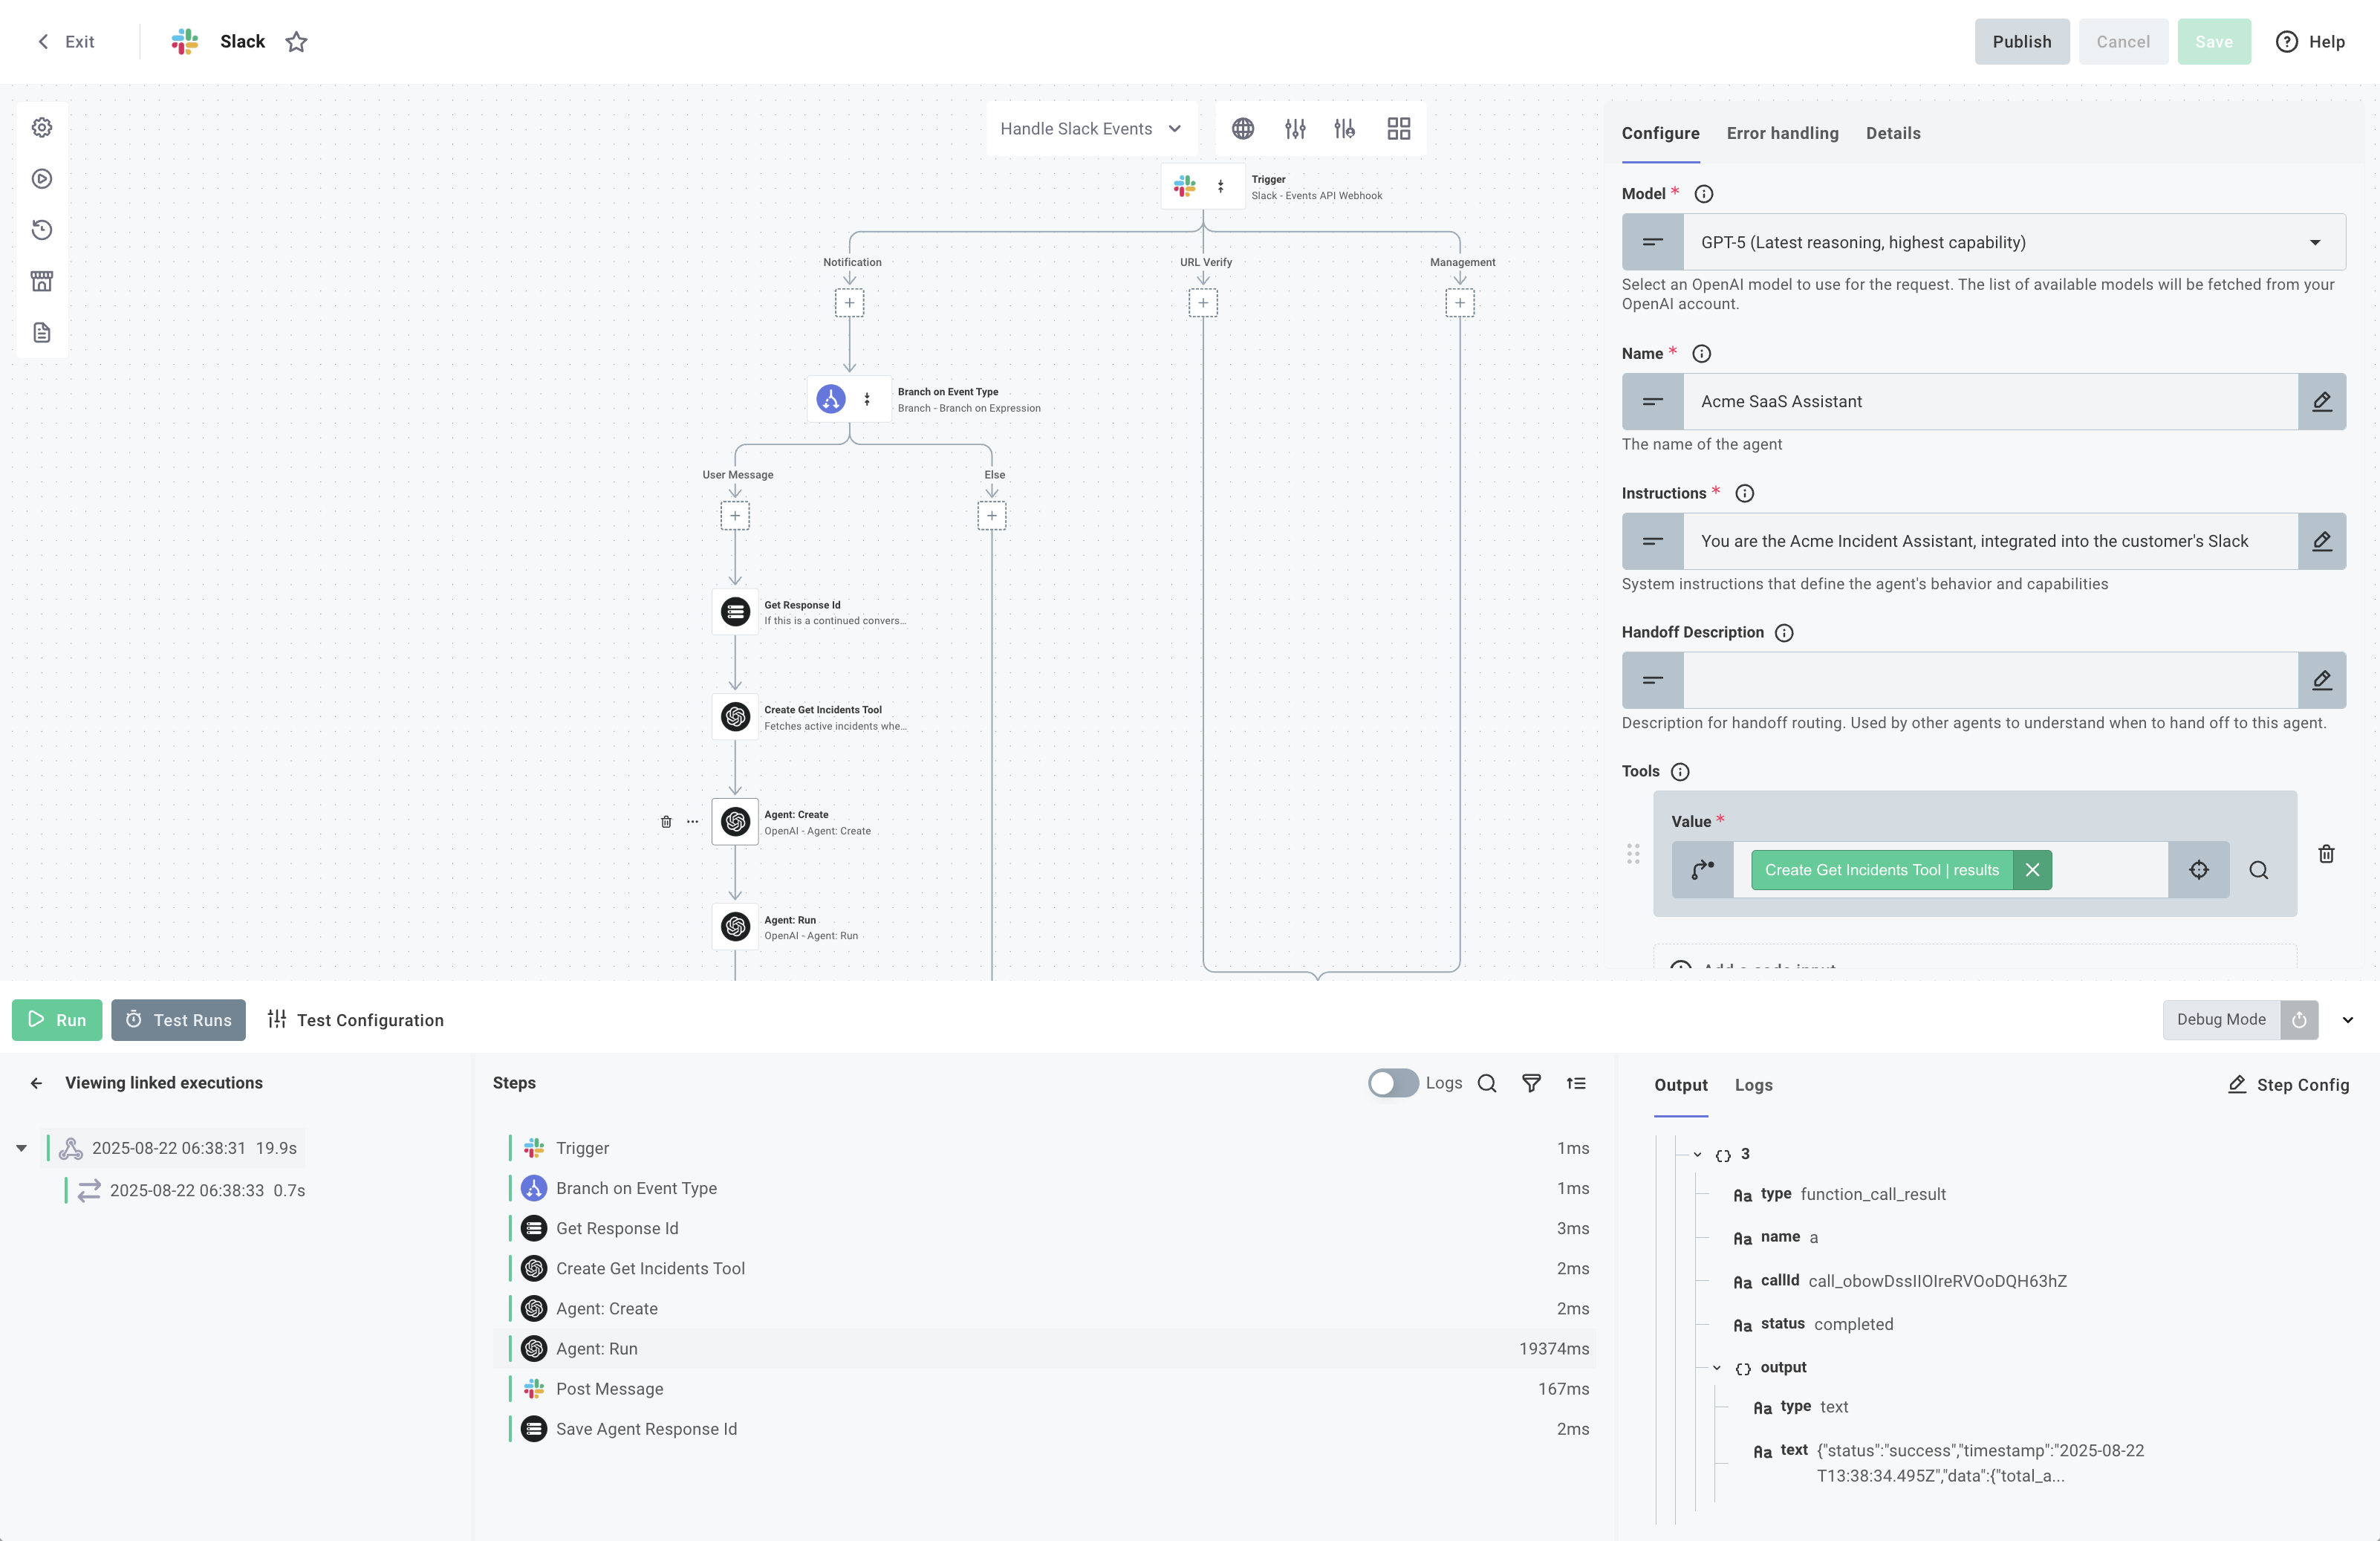2380x1541 pixels.
Task: Publish the workflow
Action: [x=2021, y=41]
